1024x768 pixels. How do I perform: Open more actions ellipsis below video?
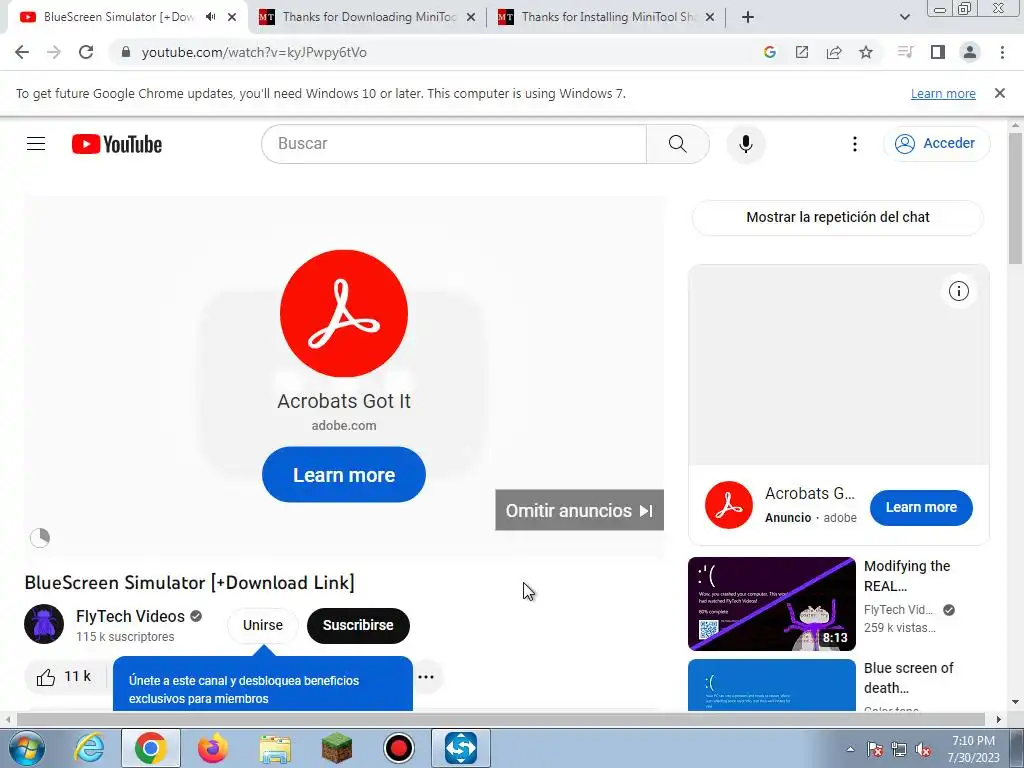(x=426, y=677)
